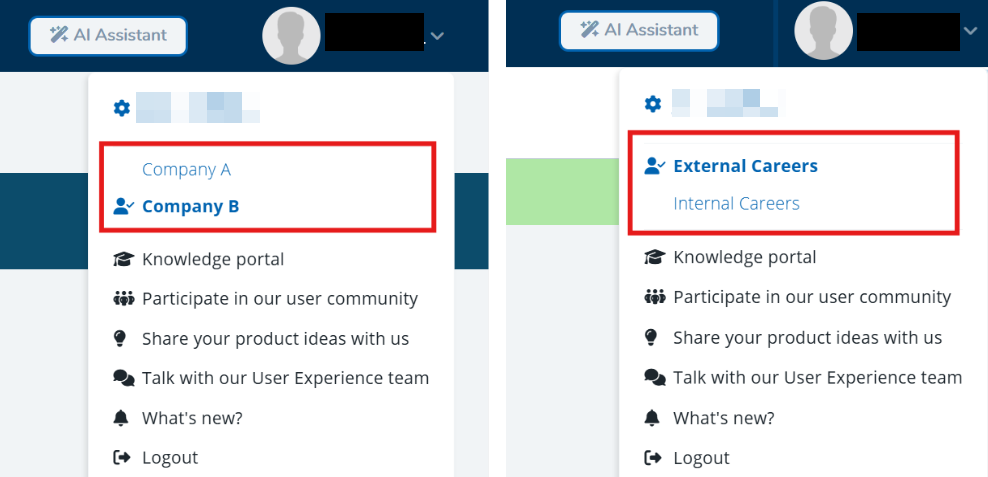This screenshot has height=477, width=988.
Task: Launch AI Assistant button in right screenshot
Action: click(639, 30)
